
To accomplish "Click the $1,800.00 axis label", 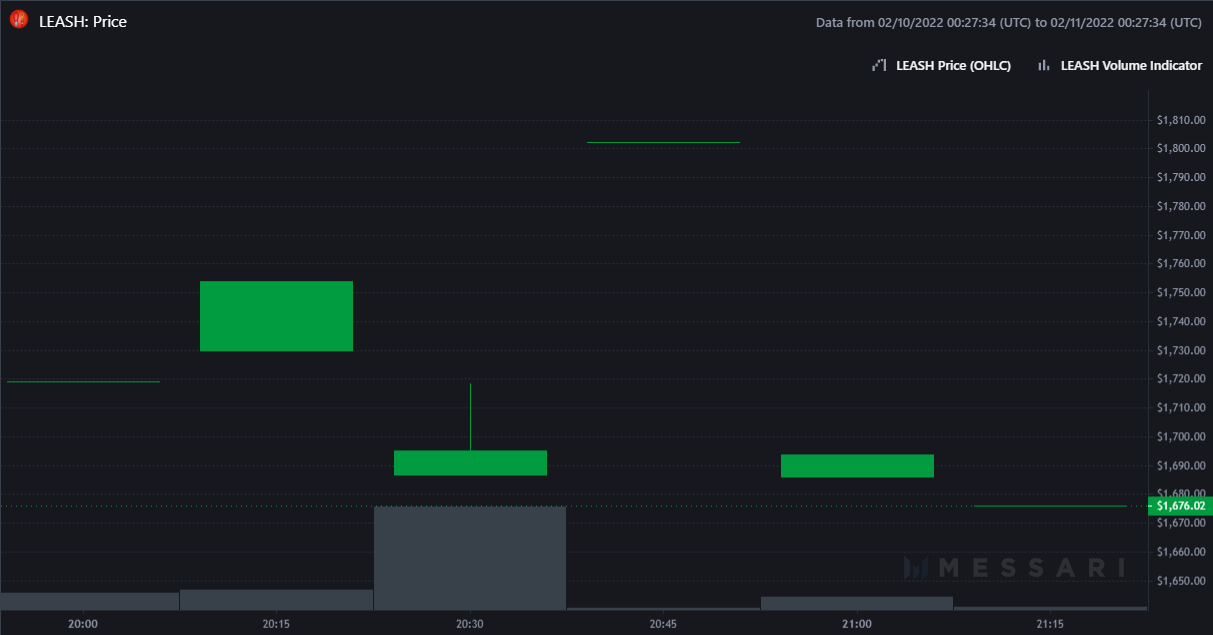I will click(x=1180, y=149).
